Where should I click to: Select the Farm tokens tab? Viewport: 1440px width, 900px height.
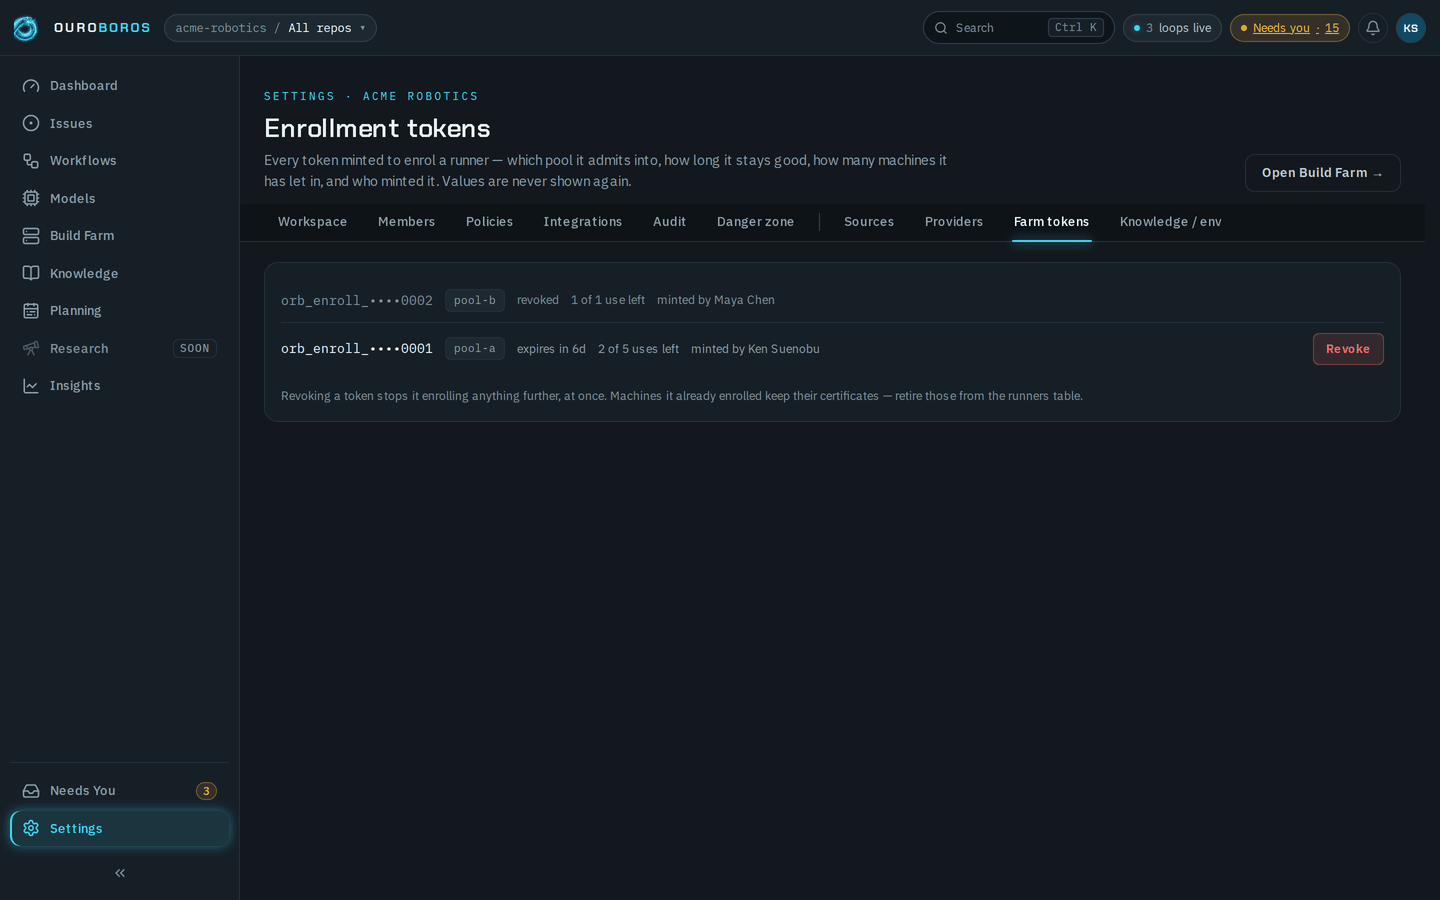pos(1051,222)
